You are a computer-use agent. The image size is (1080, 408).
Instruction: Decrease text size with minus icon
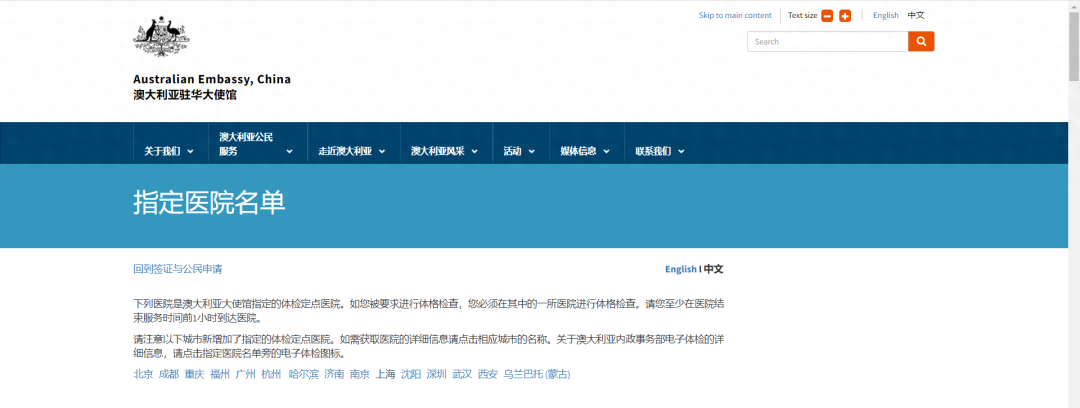[x=827, y=16]
